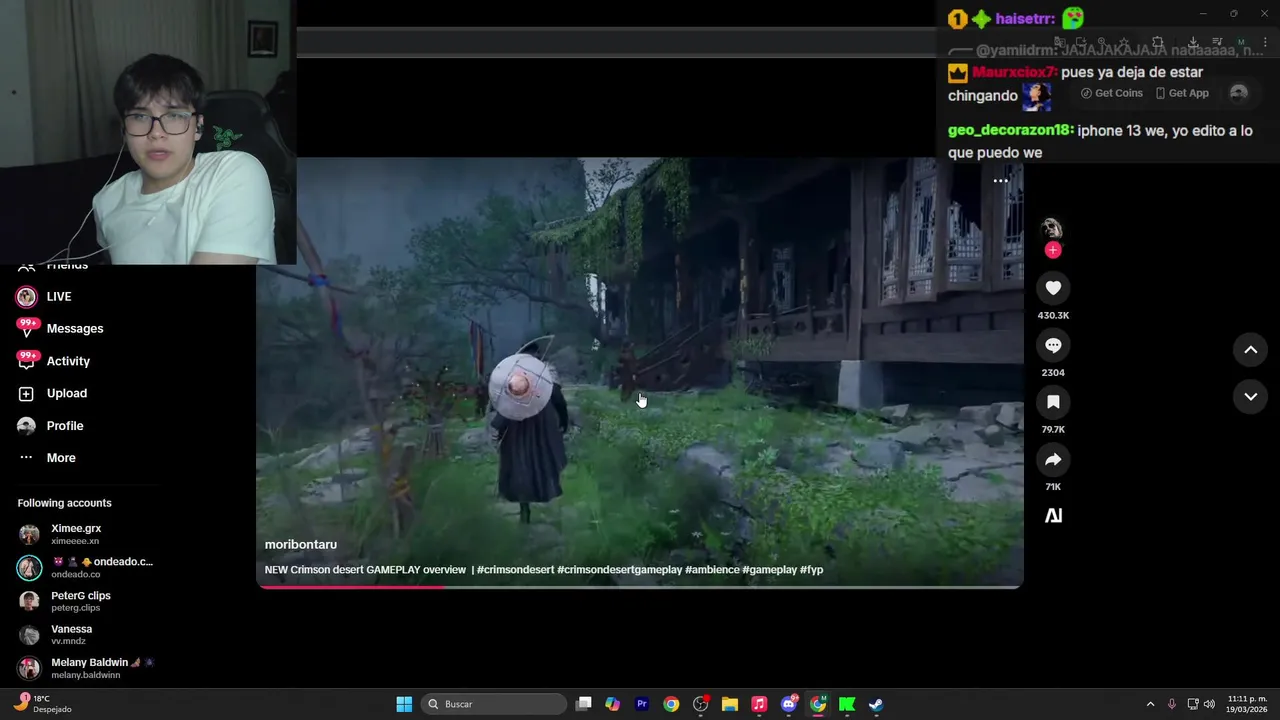Expand the system tray hidden icons chevron
Screen dimensions: 1280x720
[1150, 704]
